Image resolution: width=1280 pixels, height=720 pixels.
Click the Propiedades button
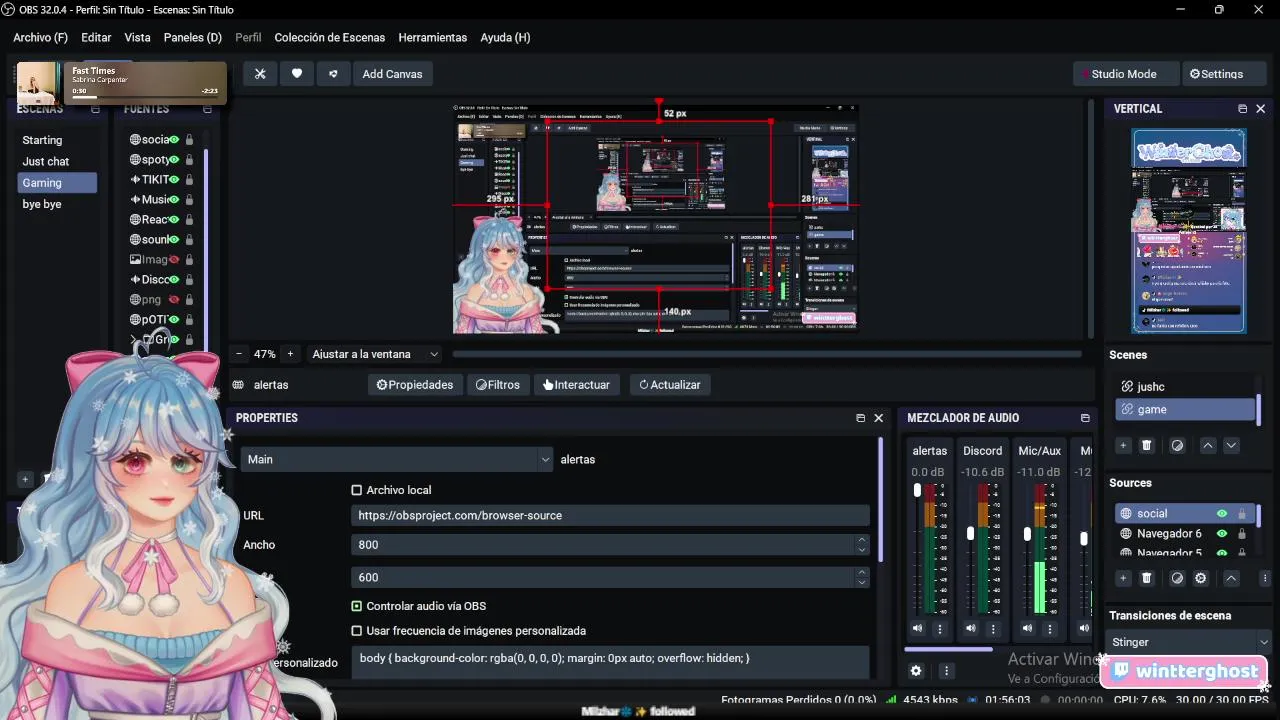(414, 385)
